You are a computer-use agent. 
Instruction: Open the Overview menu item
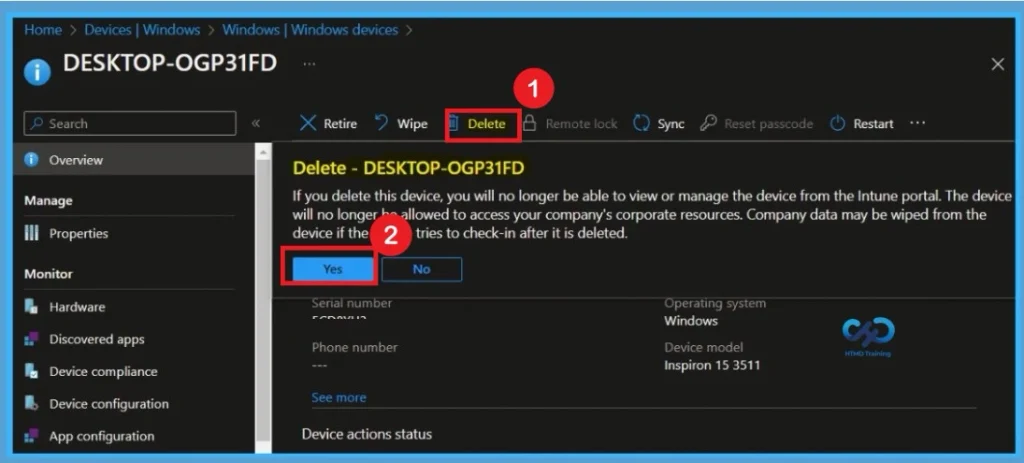(x=134, y=160)
